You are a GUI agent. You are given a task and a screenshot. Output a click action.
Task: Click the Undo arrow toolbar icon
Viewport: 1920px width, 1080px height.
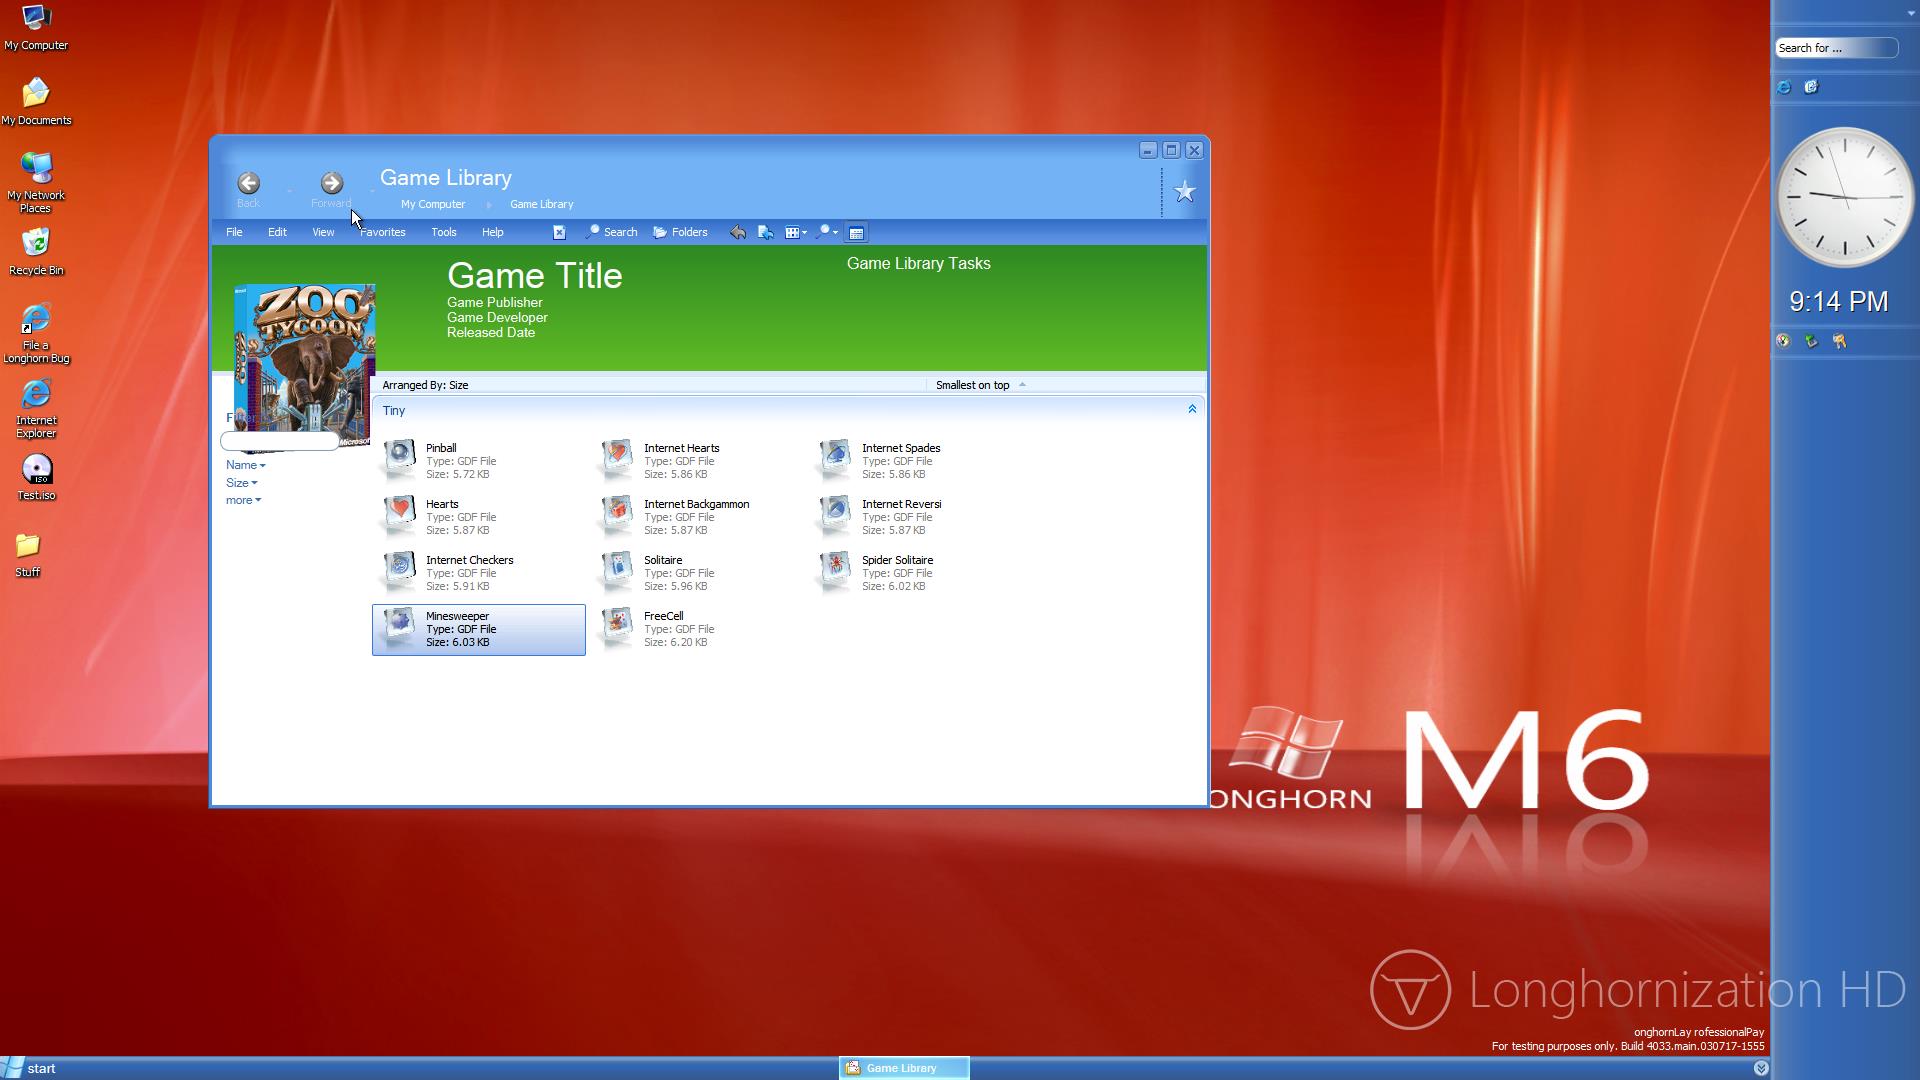[x=738, y=232]
